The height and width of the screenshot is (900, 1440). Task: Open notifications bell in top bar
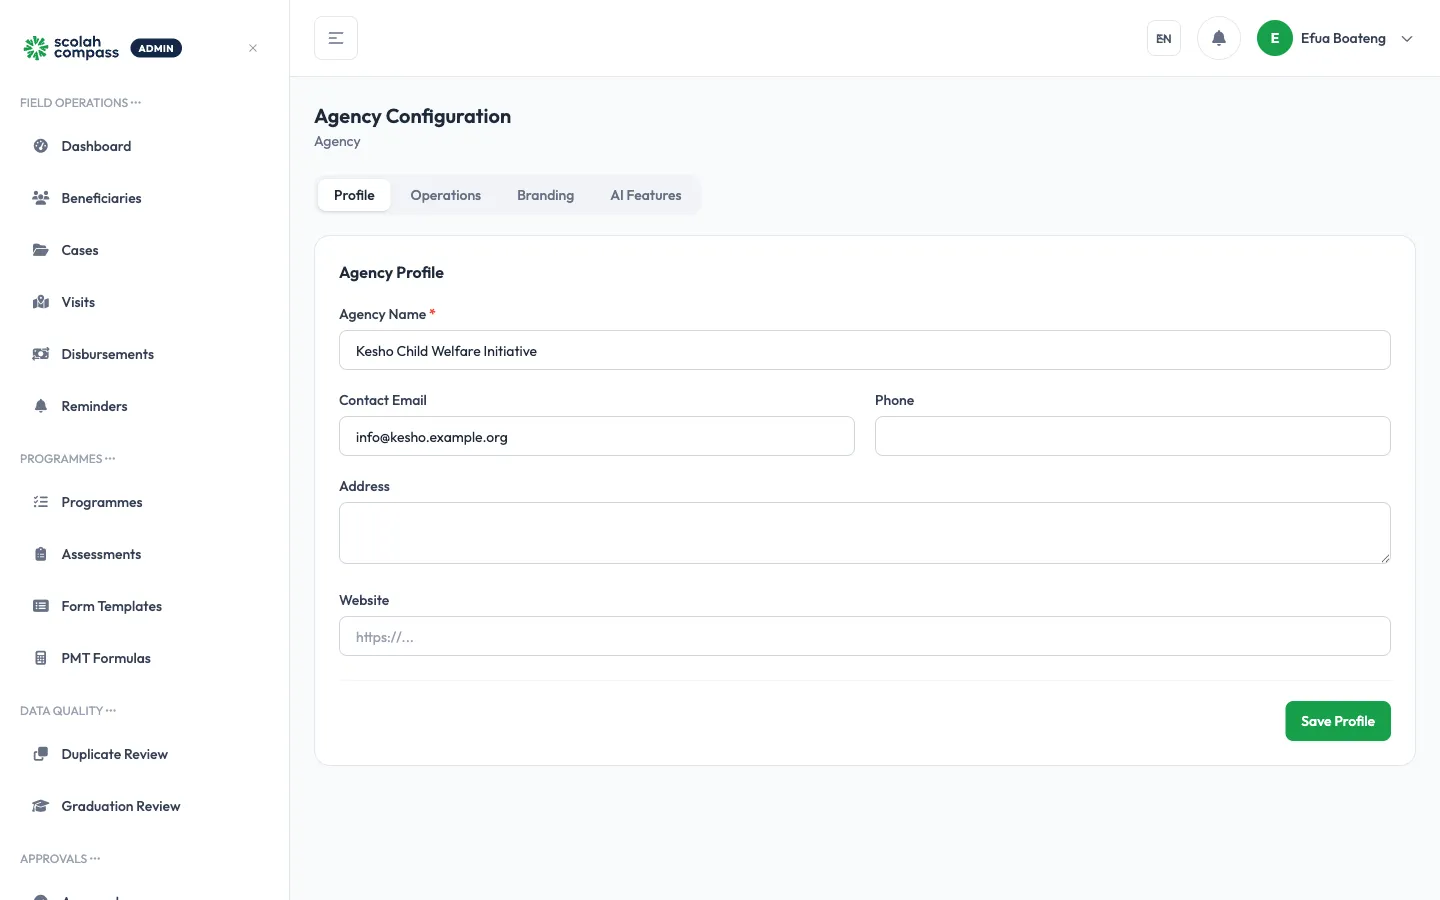tap(1219, 38)
